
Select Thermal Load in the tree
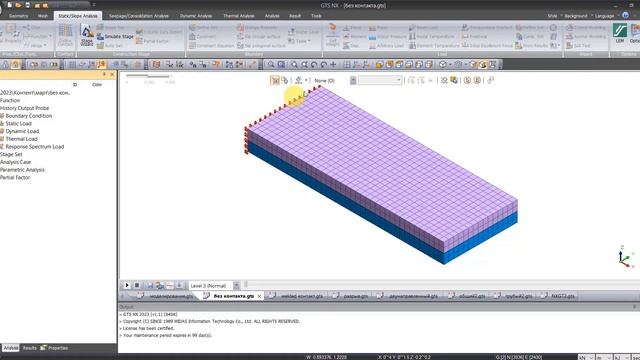(x=21, y=139)
